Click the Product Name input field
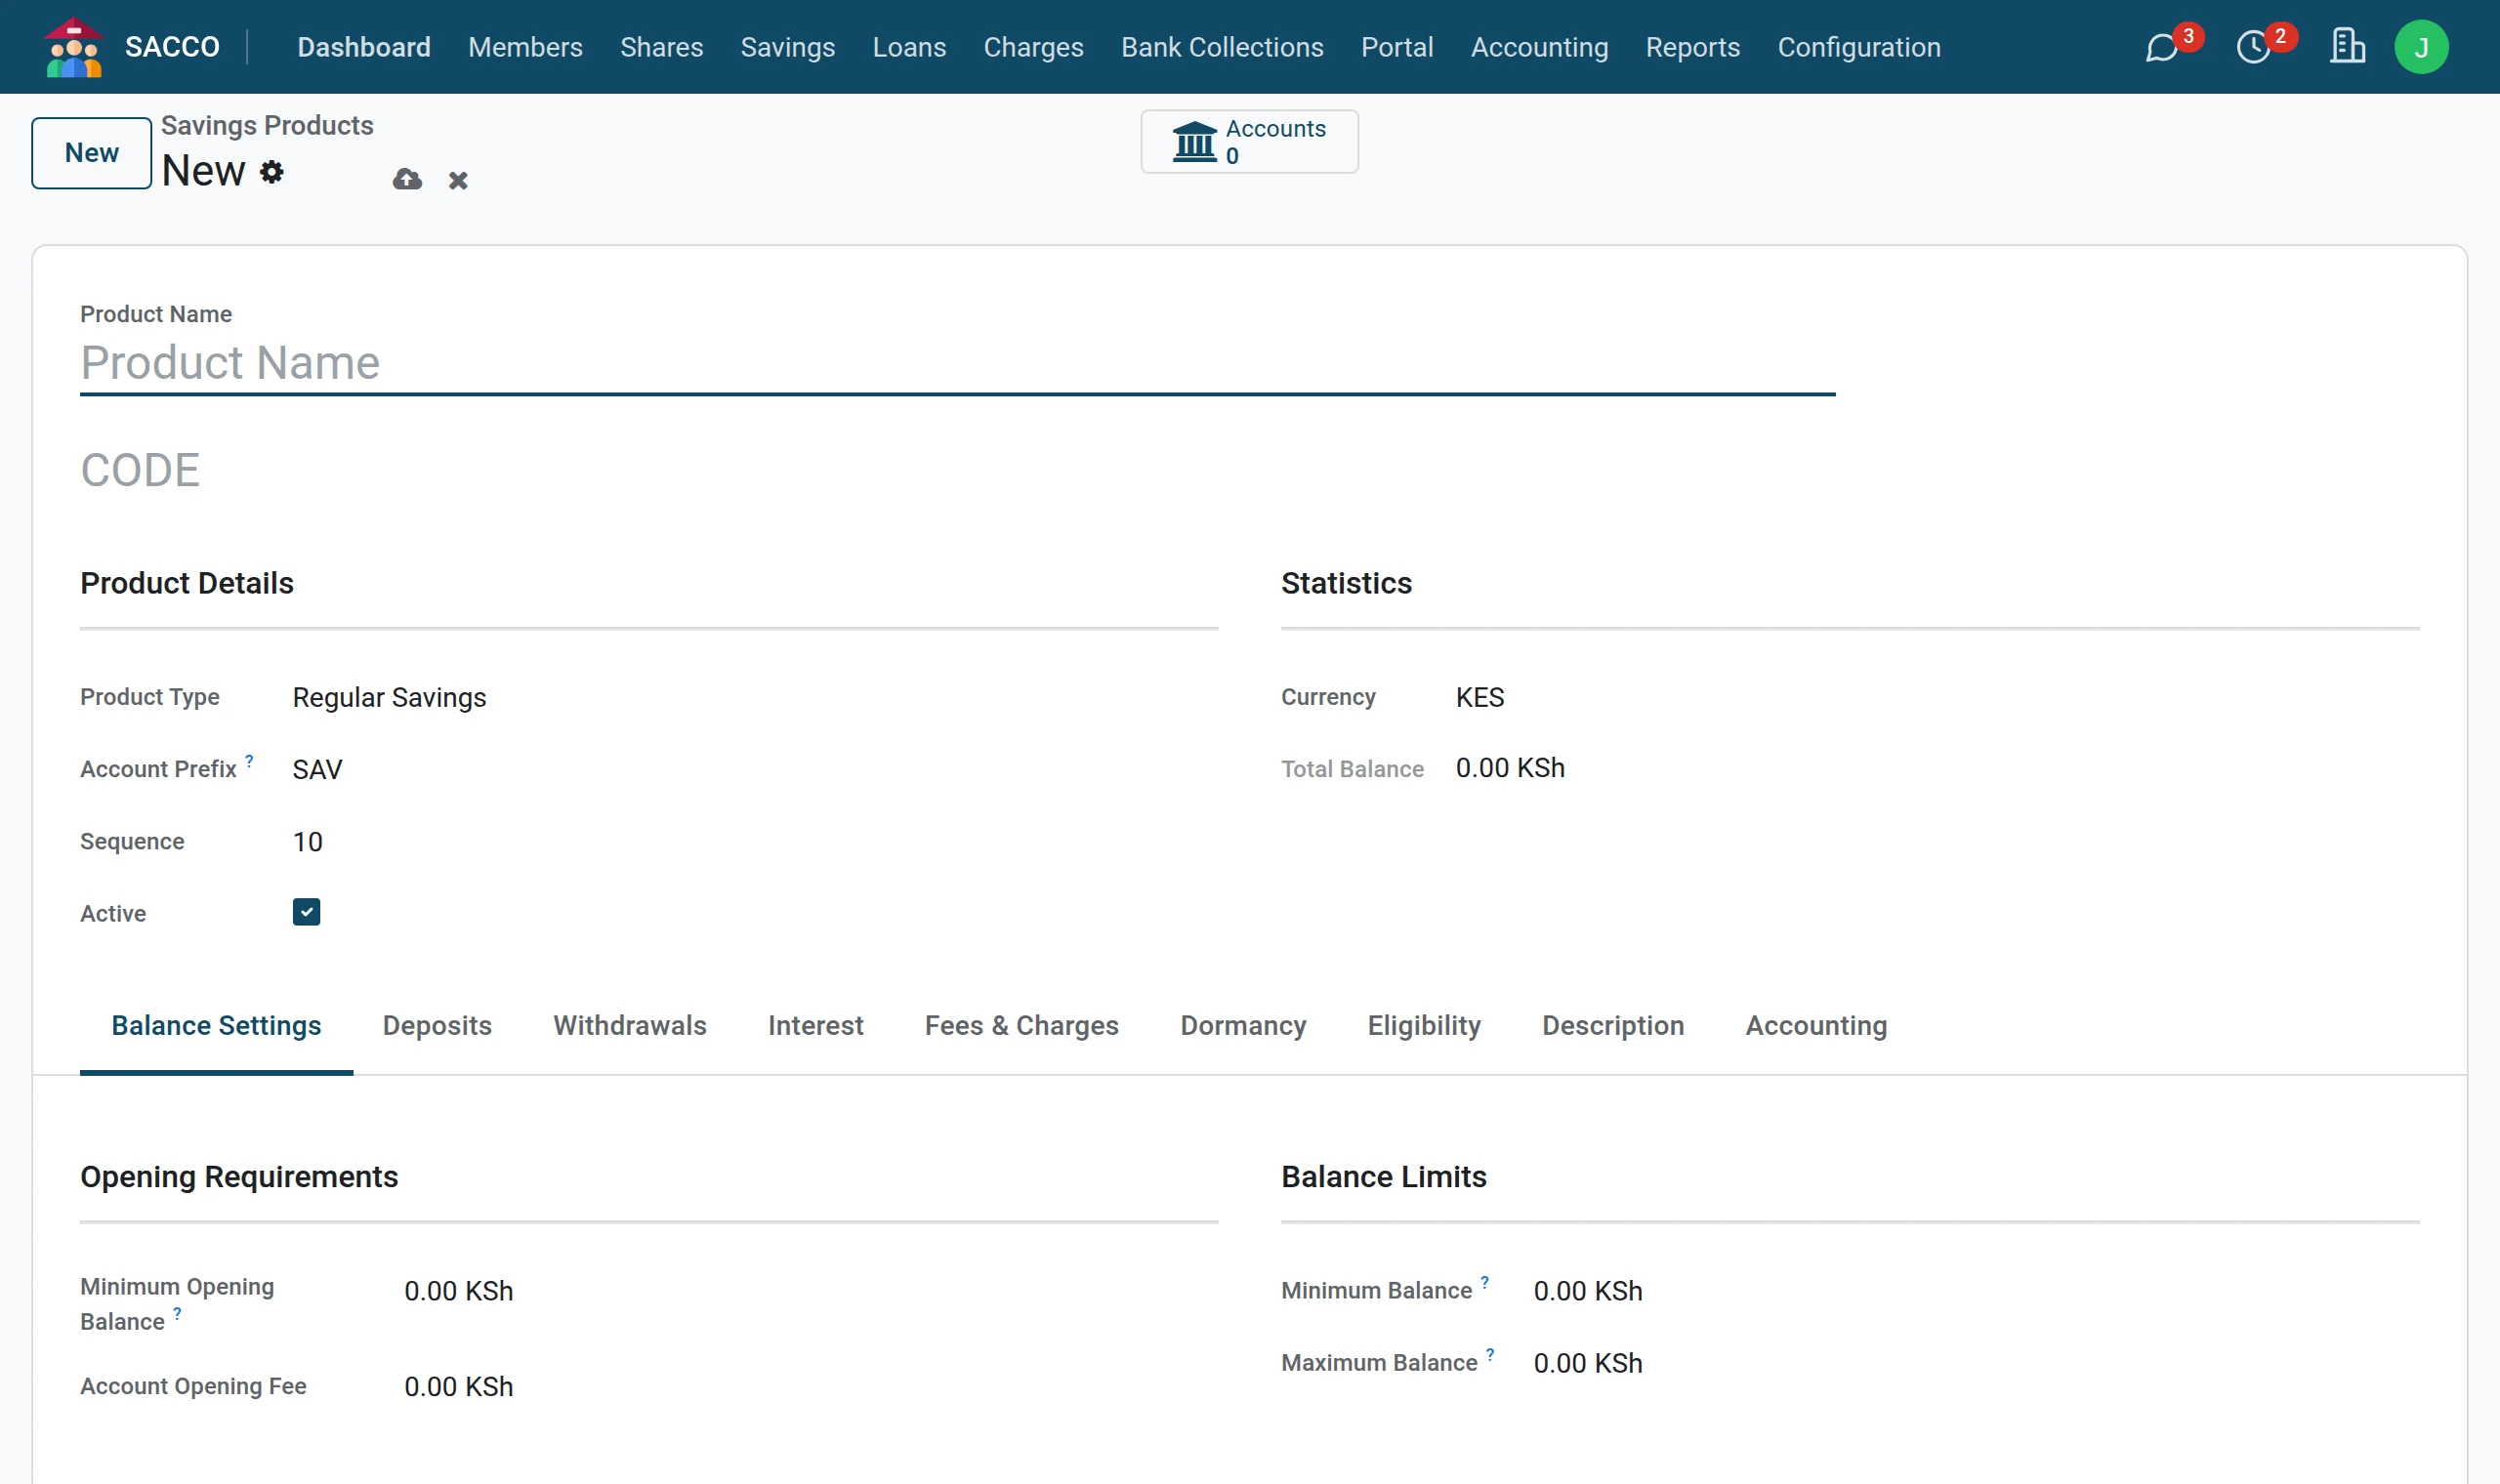This screenshot has height=1484, width=2500. 957,363
